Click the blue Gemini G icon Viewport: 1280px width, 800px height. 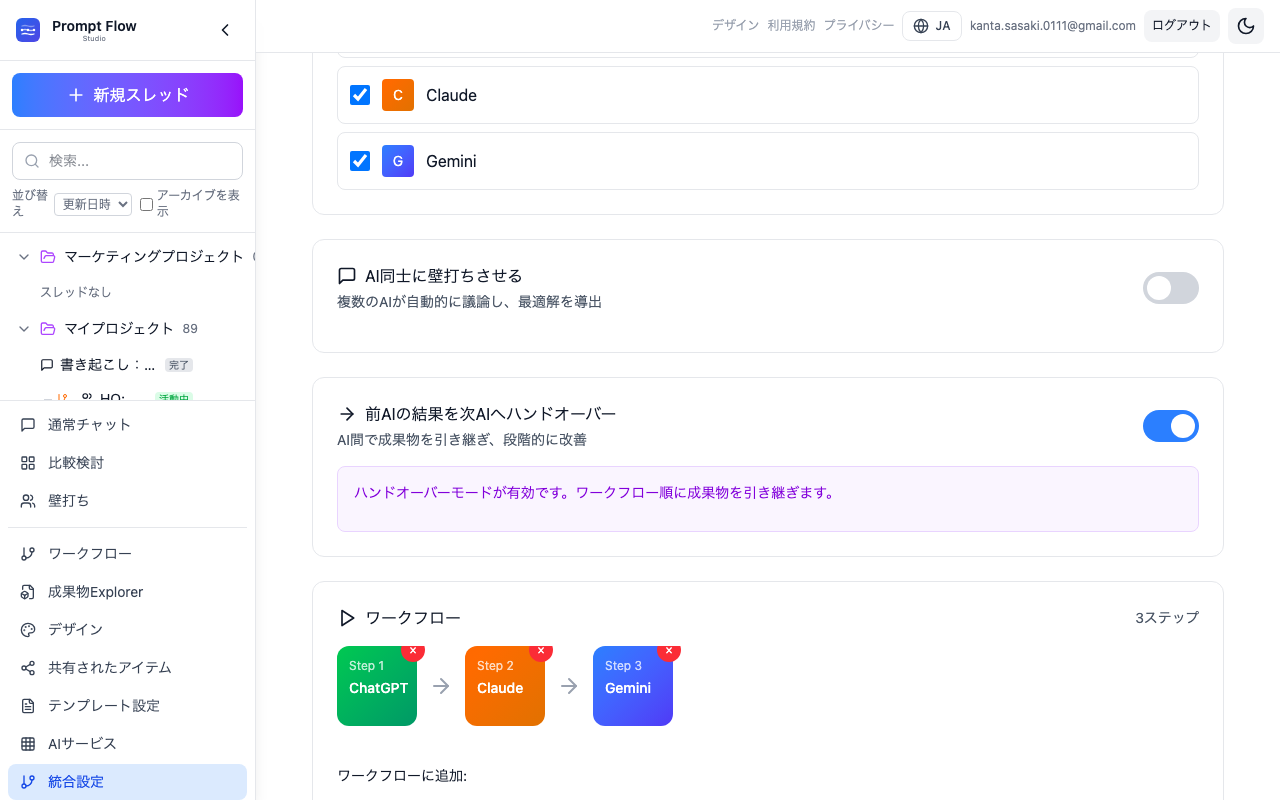[x=398, y=161]
